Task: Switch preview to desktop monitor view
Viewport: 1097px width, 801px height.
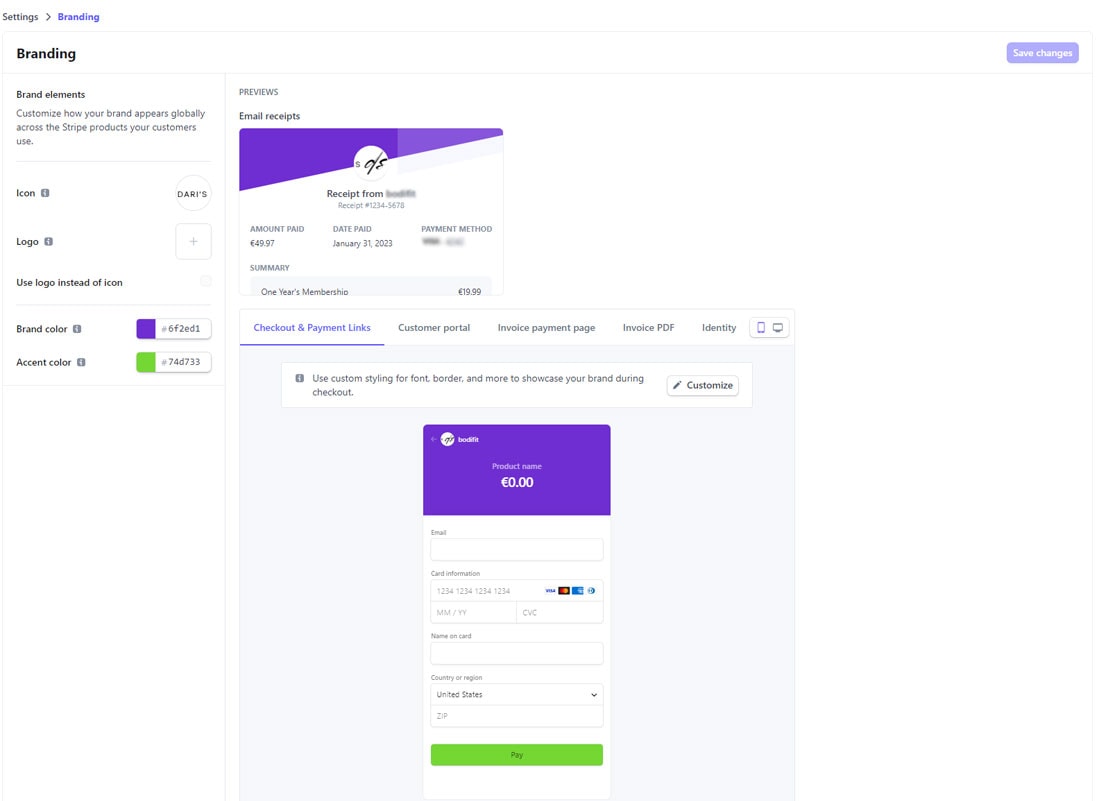Action: point(777,327)
